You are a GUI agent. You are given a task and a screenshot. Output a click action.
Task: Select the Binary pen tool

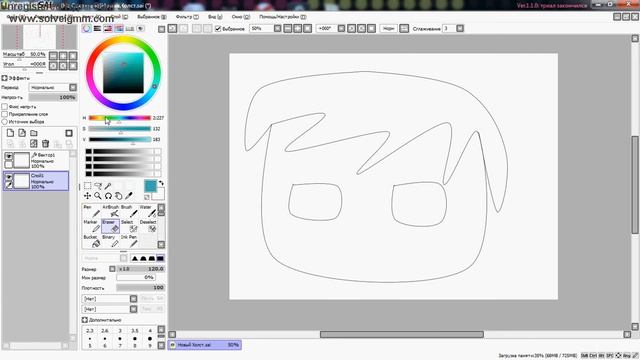tap(110, 241)
